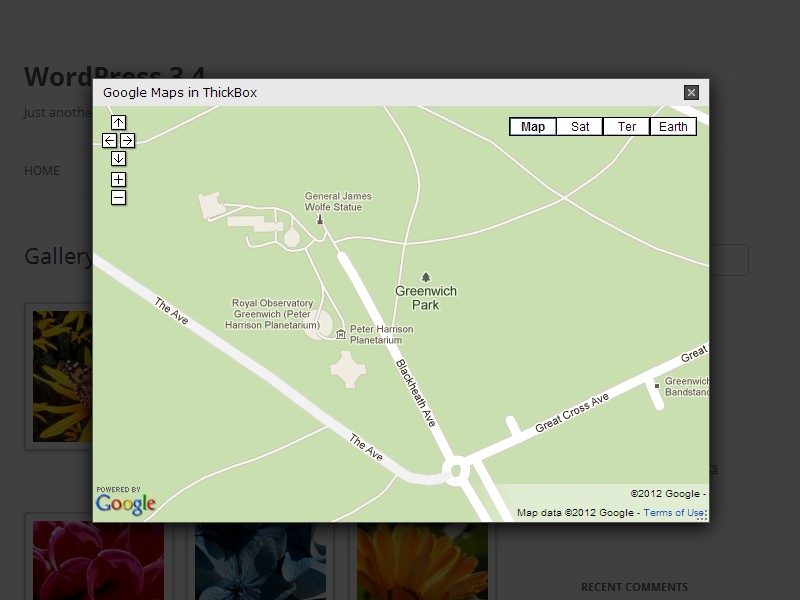
Task: Click the General James Wolfe Statue marker icon
Action: click(320, 219)
